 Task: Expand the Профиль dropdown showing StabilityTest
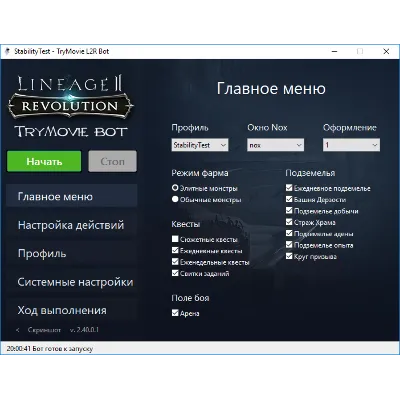pos(200,145)
